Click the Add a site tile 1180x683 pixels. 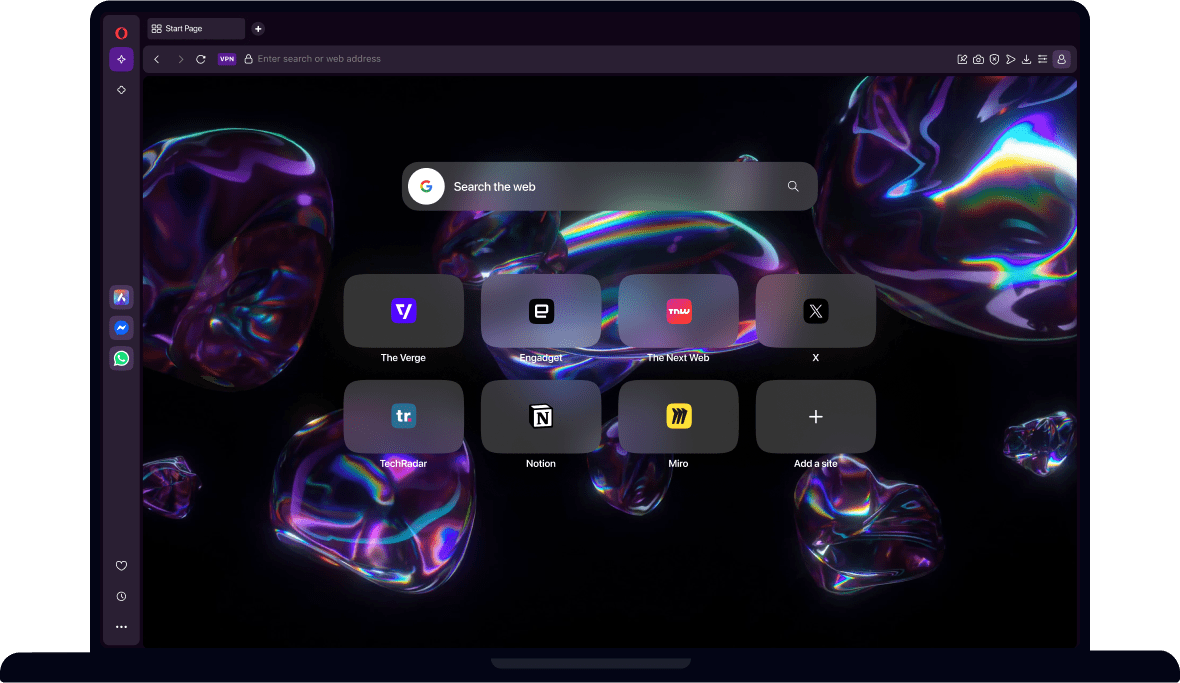coord(816,417)
